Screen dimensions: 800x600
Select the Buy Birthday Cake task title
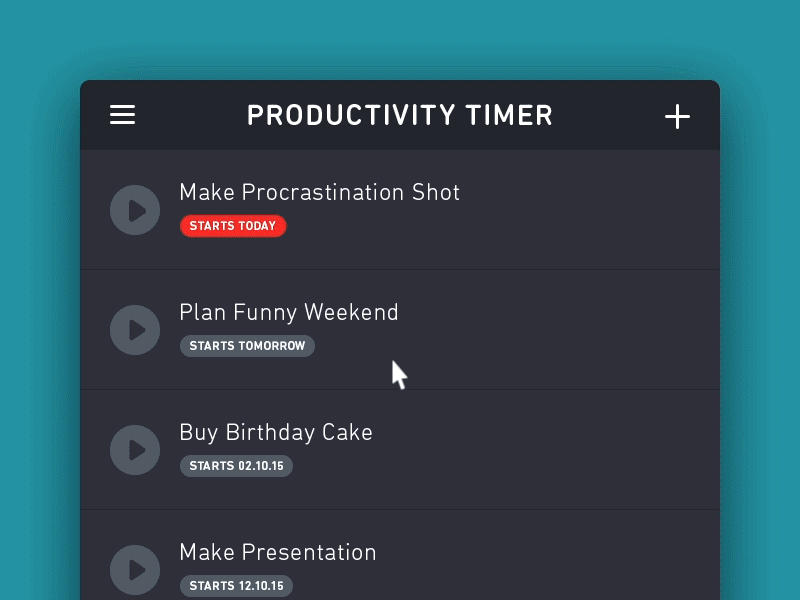pos(276,432)
